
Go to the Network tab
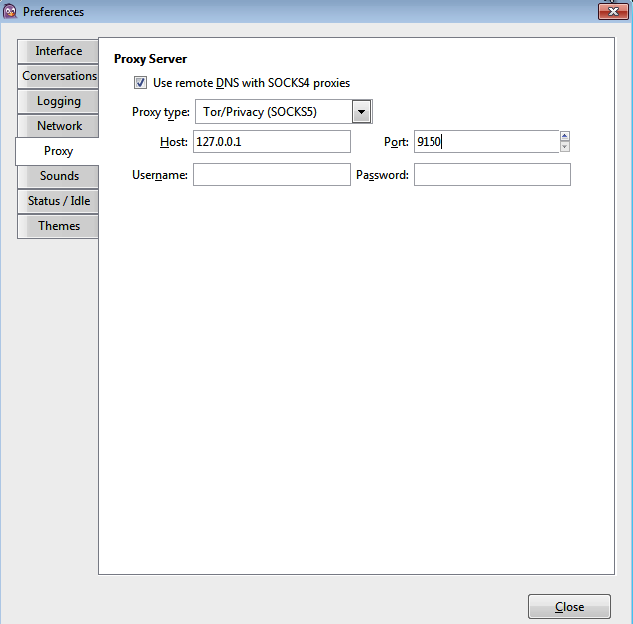(58, 126)
